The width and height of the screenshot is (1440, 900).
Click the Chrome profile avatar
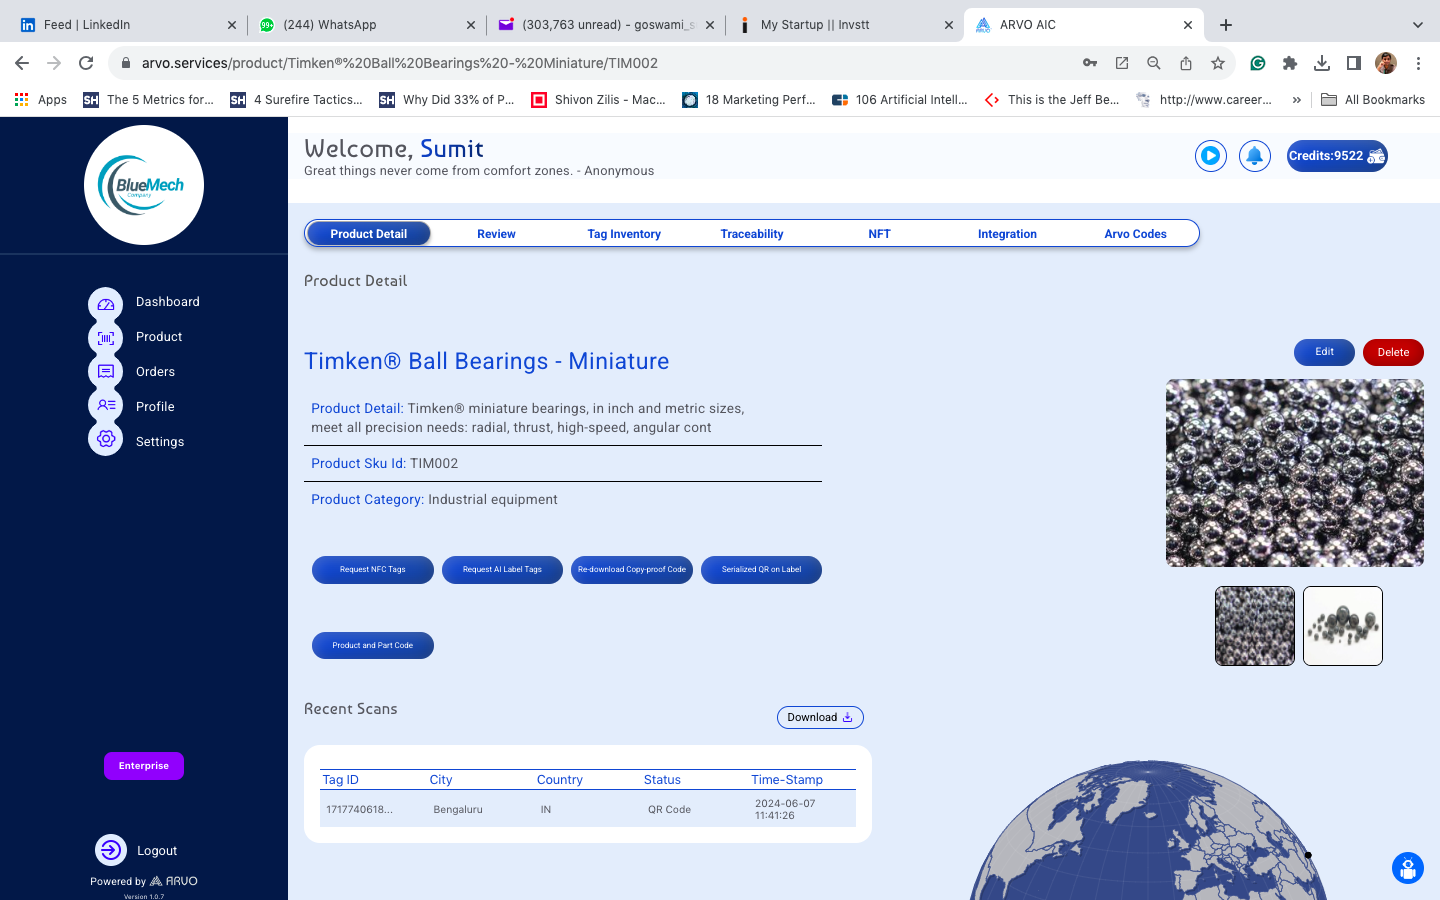coord(1386,63)
